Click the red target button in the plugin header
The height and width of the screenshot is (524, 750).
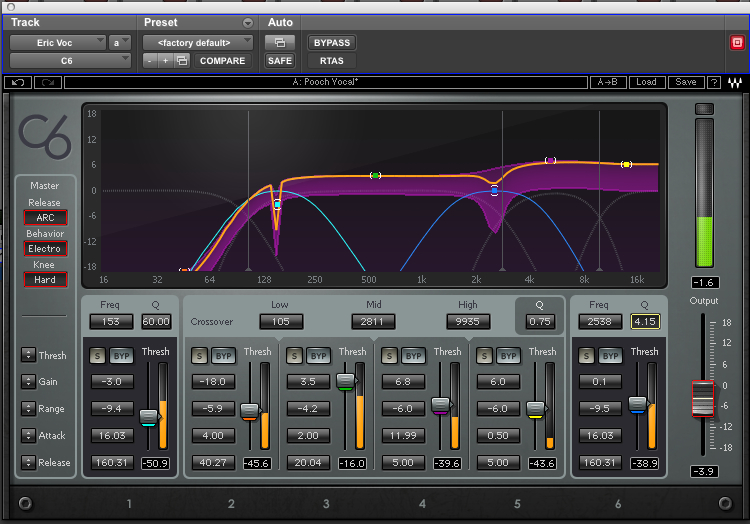[737, 43]
